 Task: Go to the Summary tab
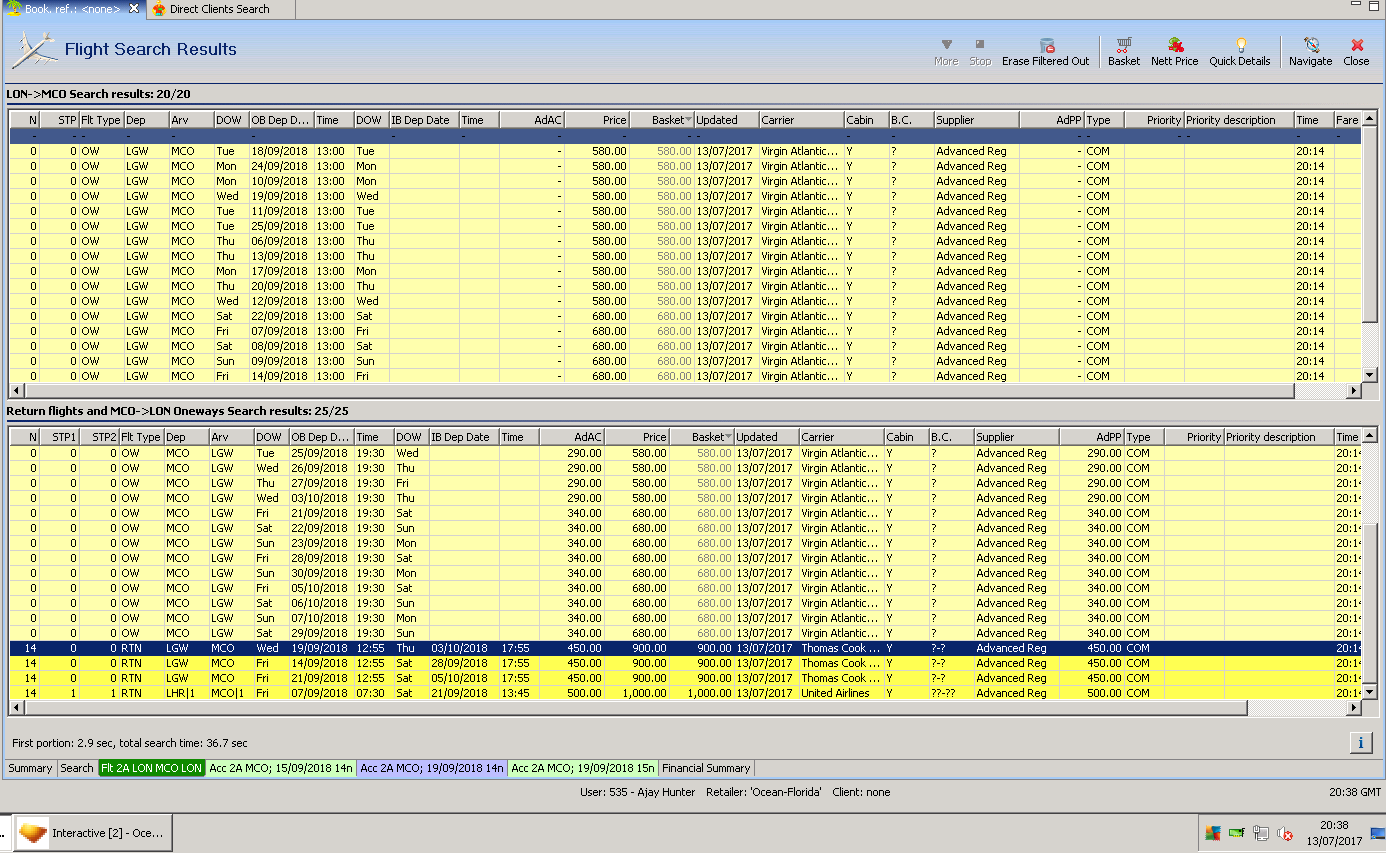(x=30, y=768)
